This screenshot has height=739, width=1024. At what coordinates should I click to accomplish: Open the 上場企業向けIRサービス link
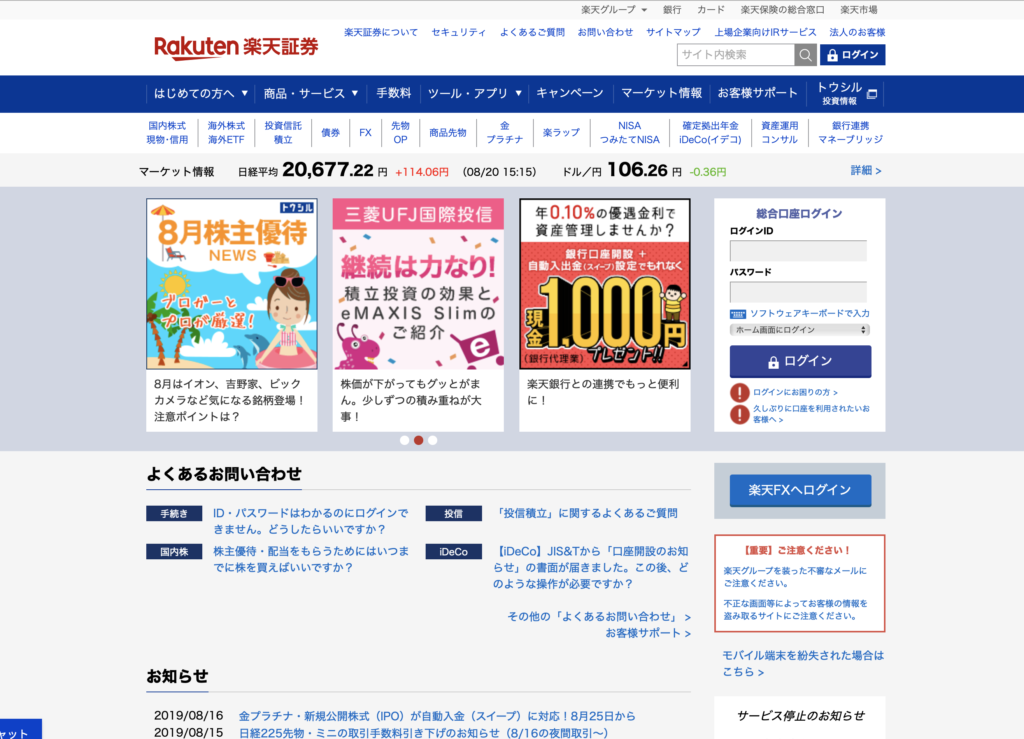765,32
